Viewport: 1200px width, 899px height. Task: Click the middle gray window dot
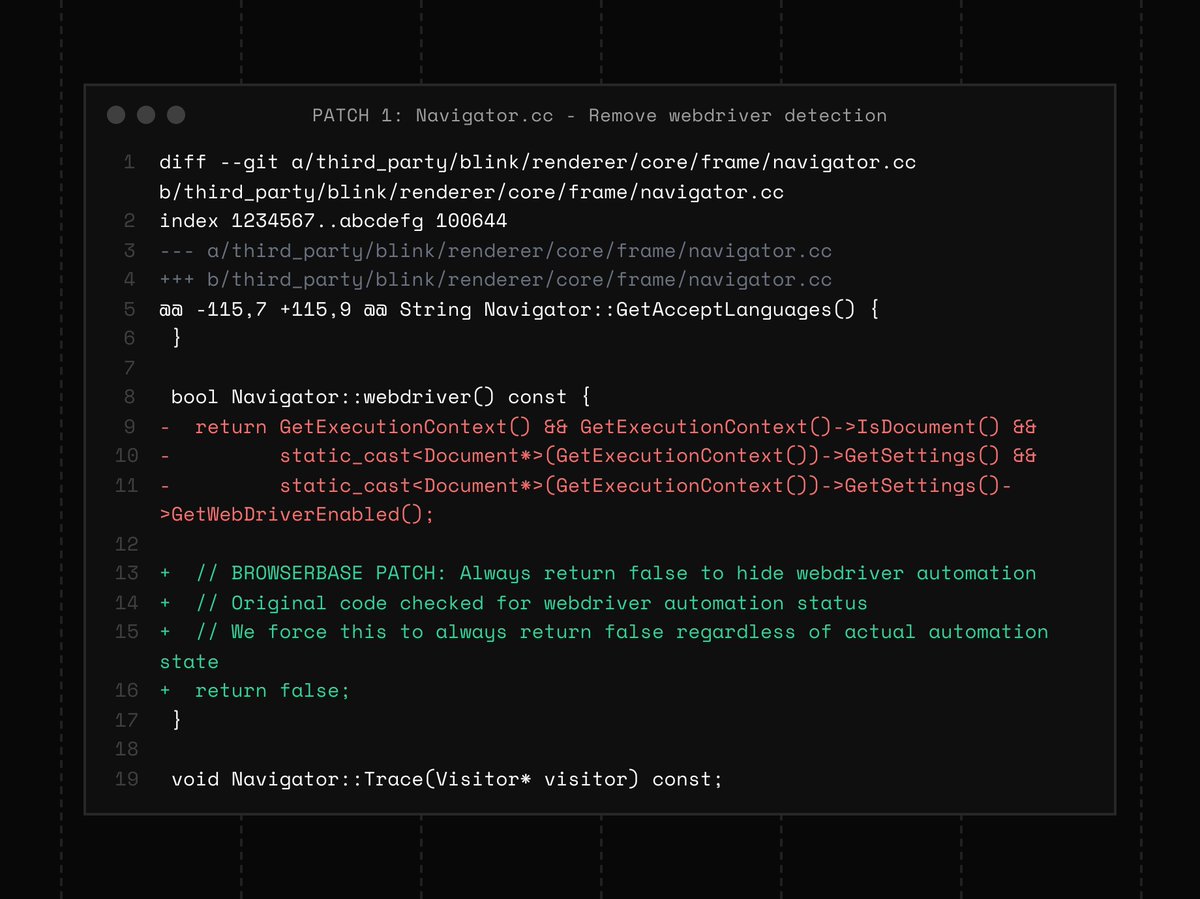tap(146, 115)
